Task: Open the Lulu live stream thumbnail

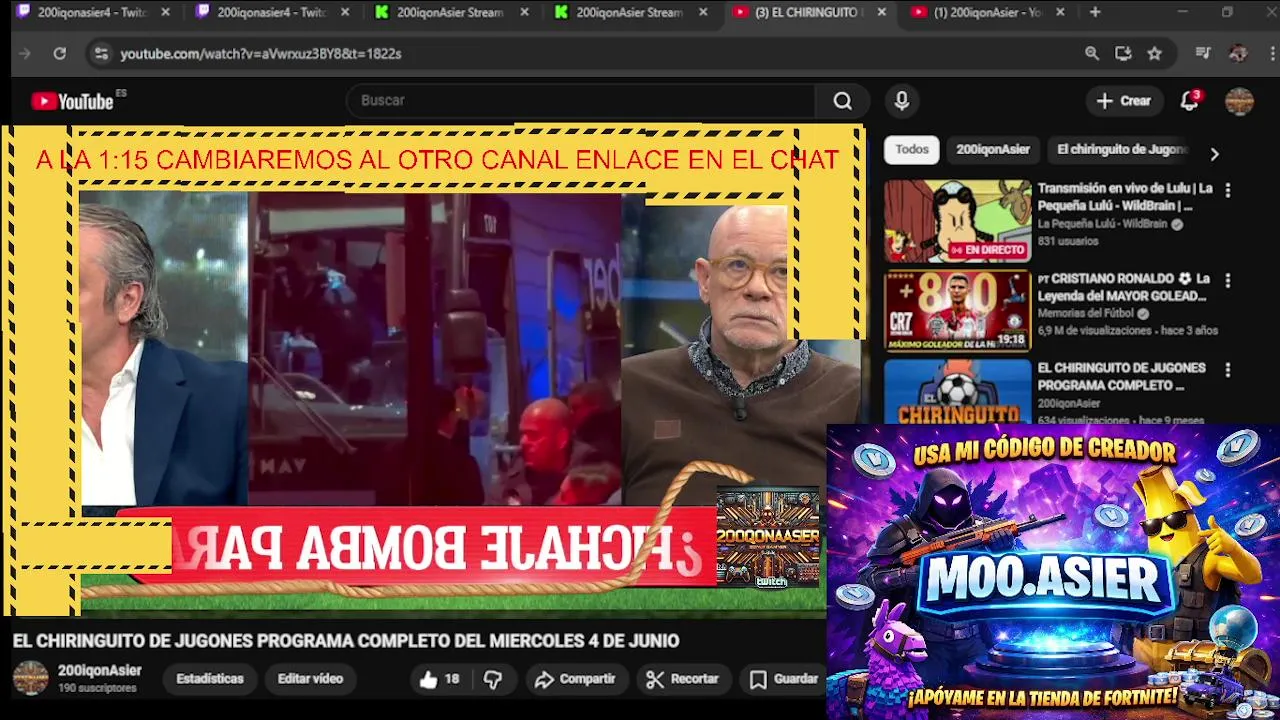Action: pyautogui.click(x=957, y=221)
